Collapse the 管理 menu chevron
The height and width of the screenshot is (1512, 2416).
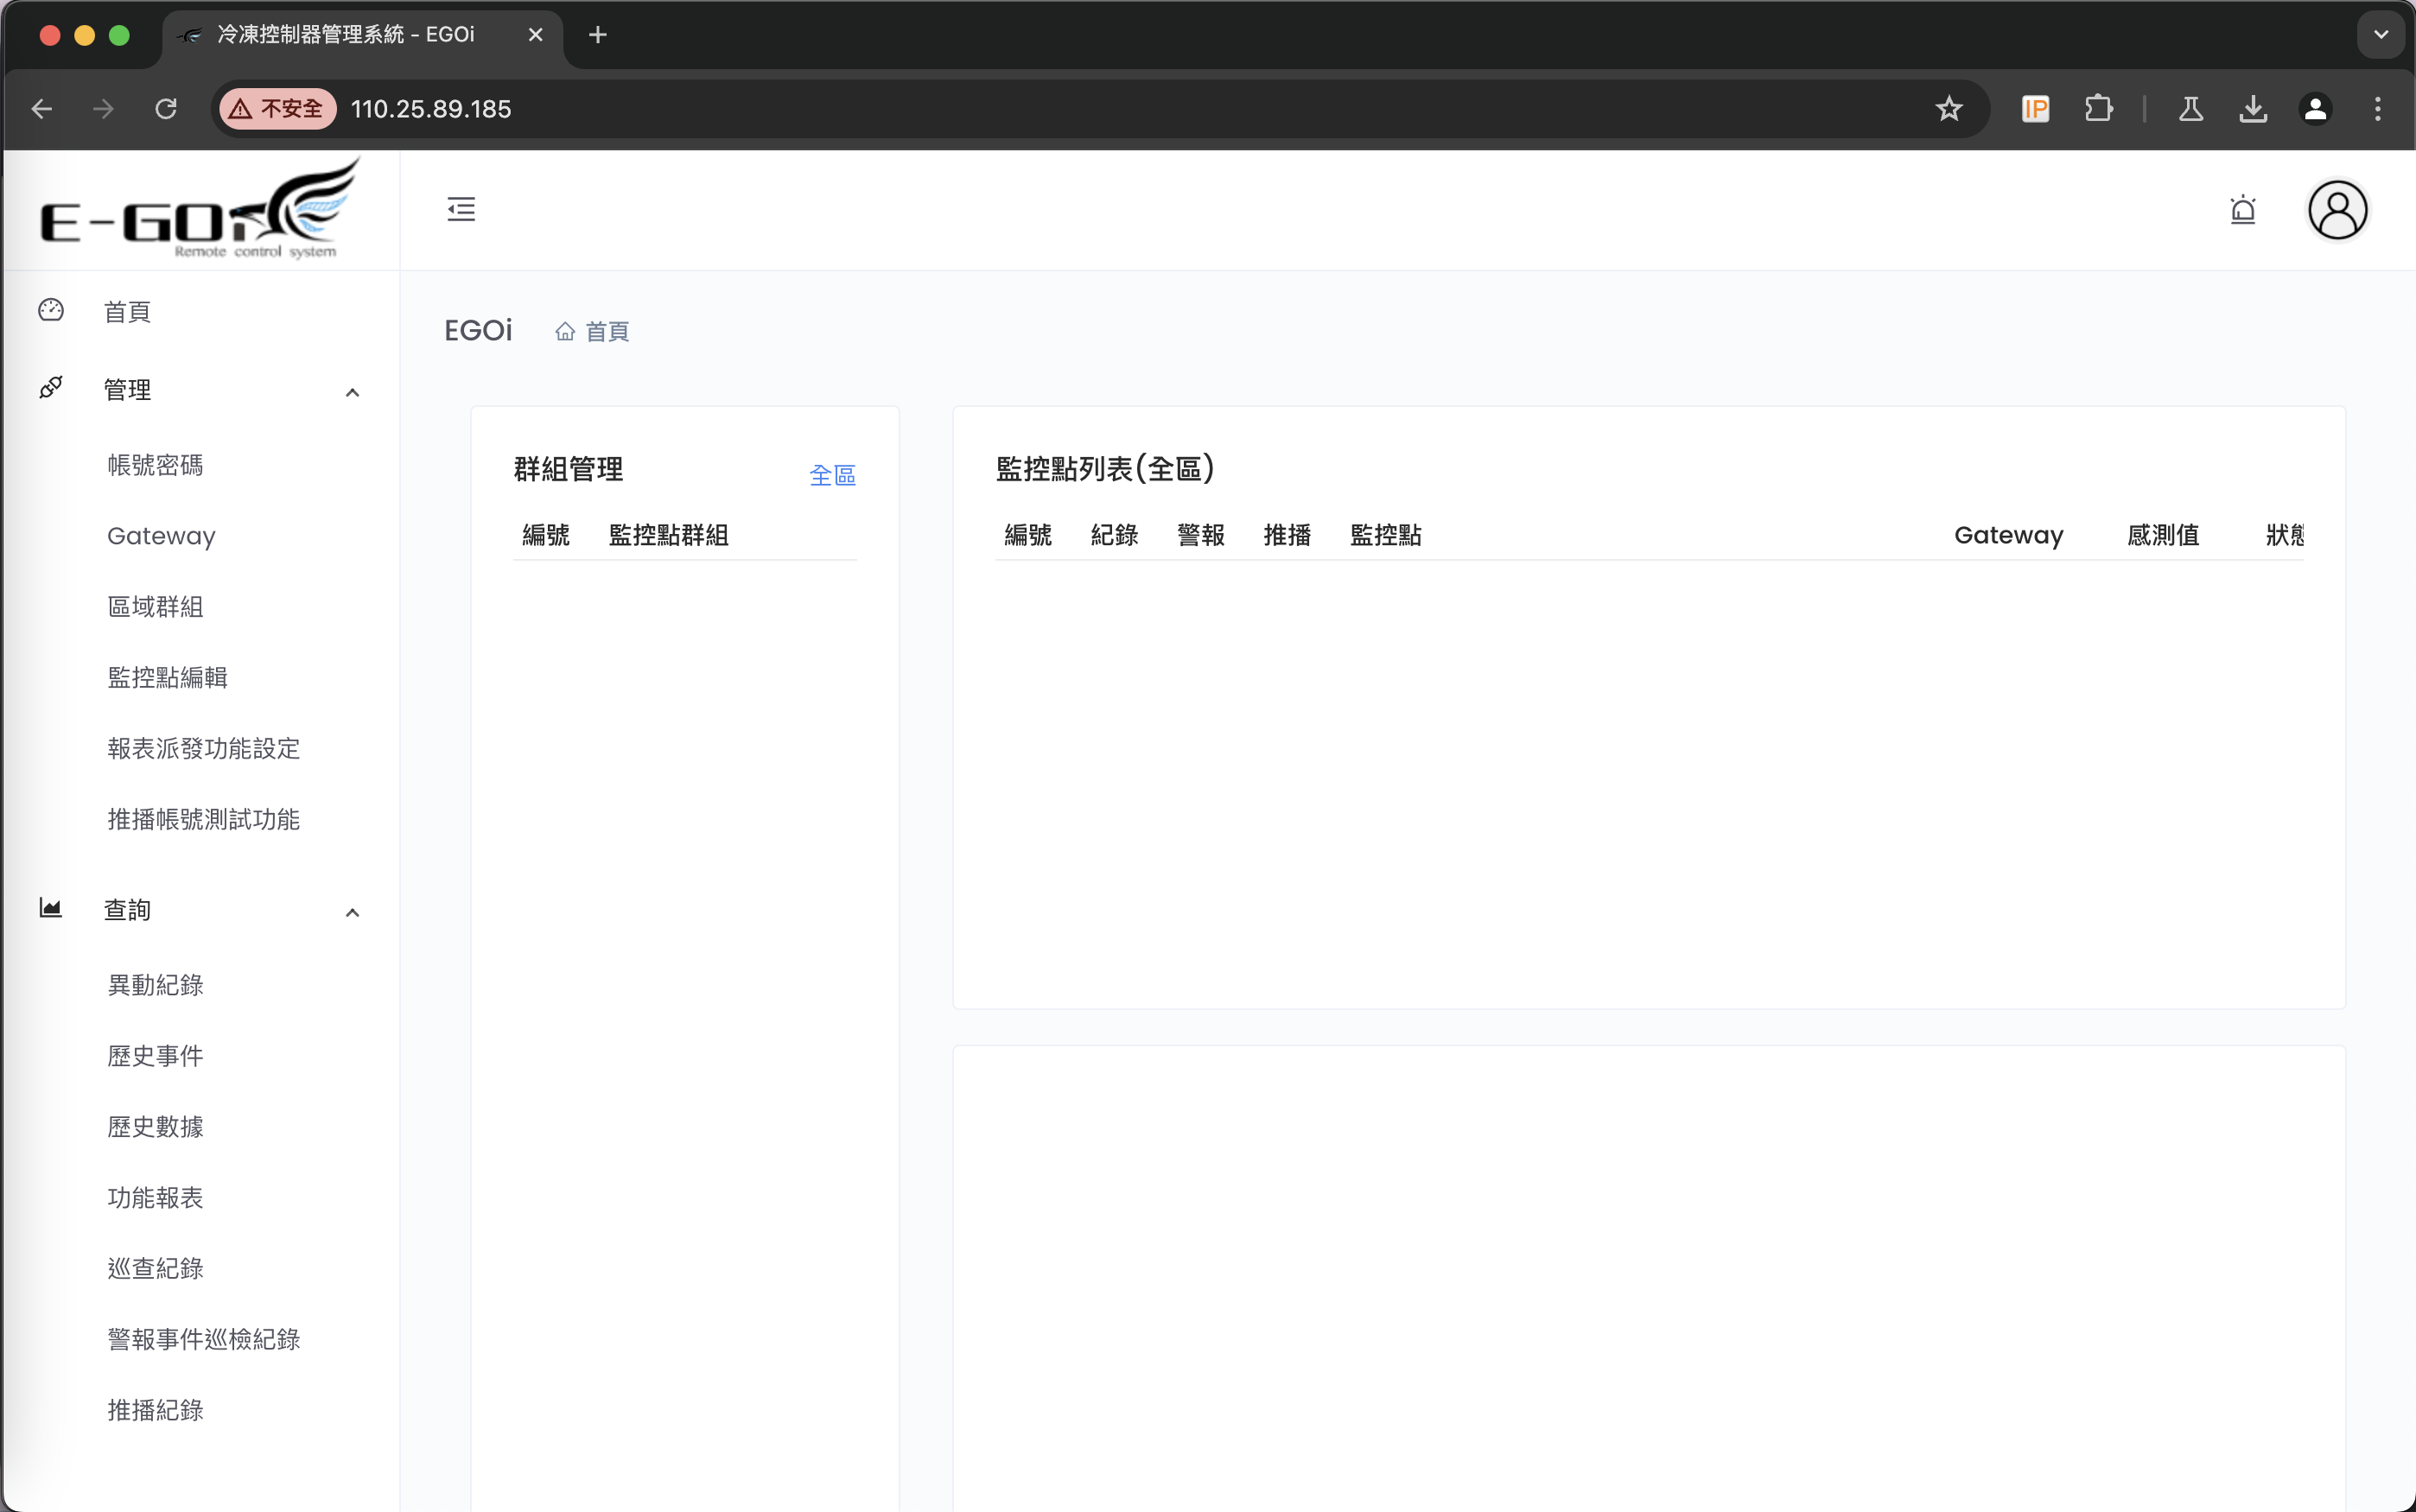pyautogui.click(x=352, y=392)
